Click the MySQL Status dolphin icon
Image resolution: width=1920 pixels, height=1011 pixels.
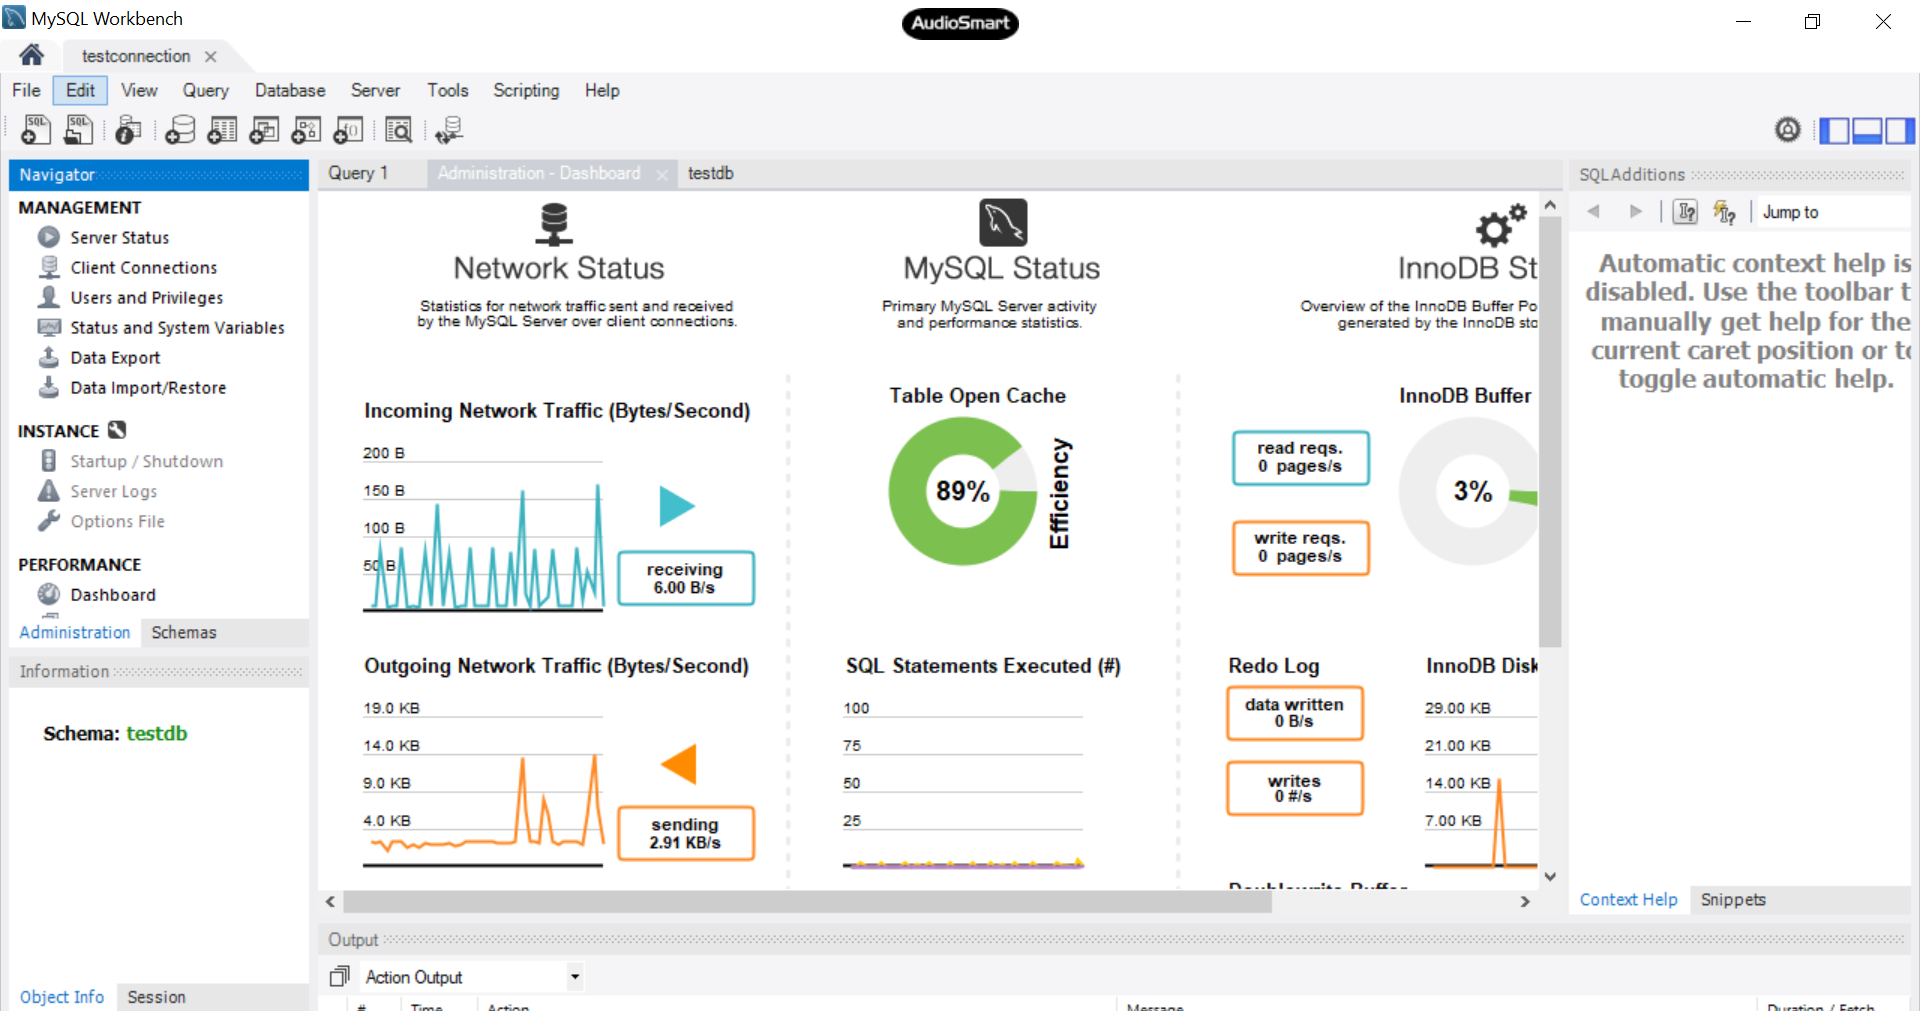click(1003, 222)
